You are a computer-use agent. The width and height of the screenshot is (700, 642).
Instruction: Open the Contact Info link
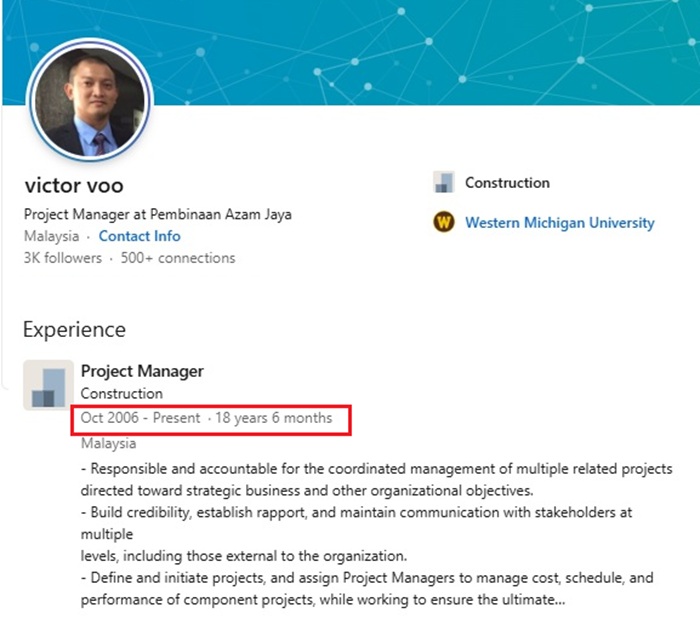(x=139, y=237)
